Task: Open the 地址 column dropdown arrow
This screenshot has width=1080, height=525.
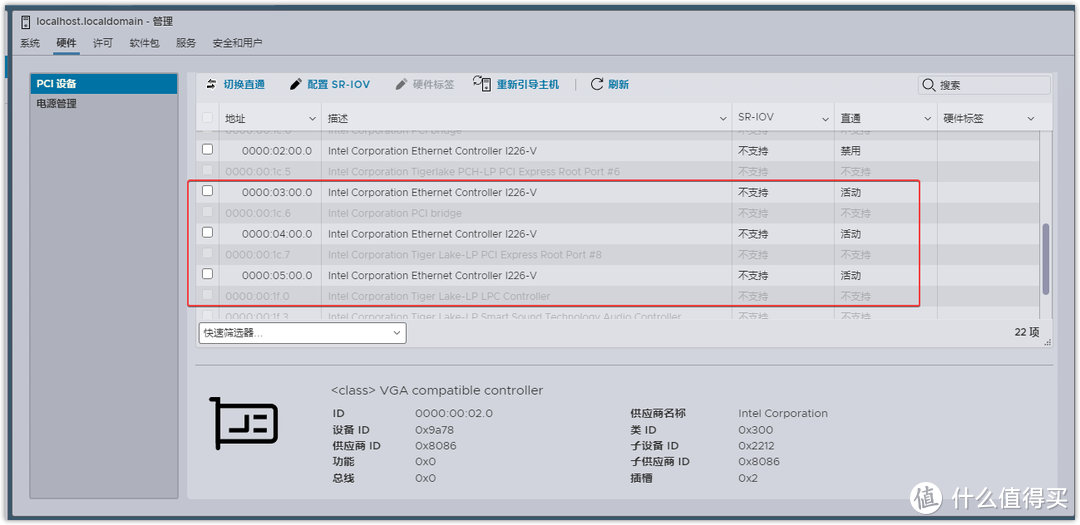Action: click(x=311, y=119)
